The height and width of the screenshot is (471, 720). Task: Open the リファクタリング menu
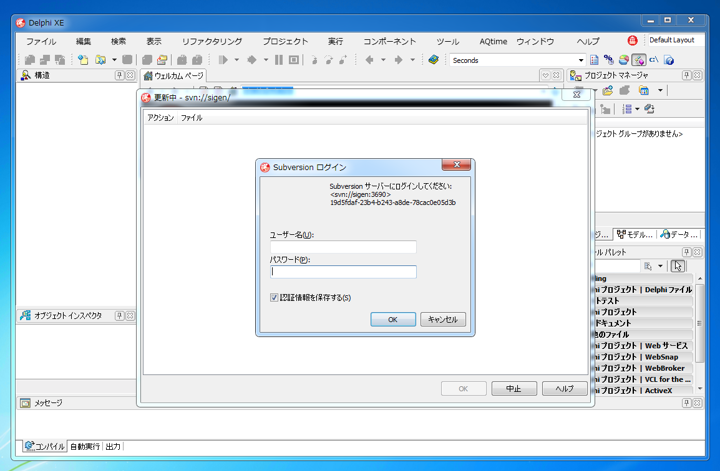click(212, 41)
